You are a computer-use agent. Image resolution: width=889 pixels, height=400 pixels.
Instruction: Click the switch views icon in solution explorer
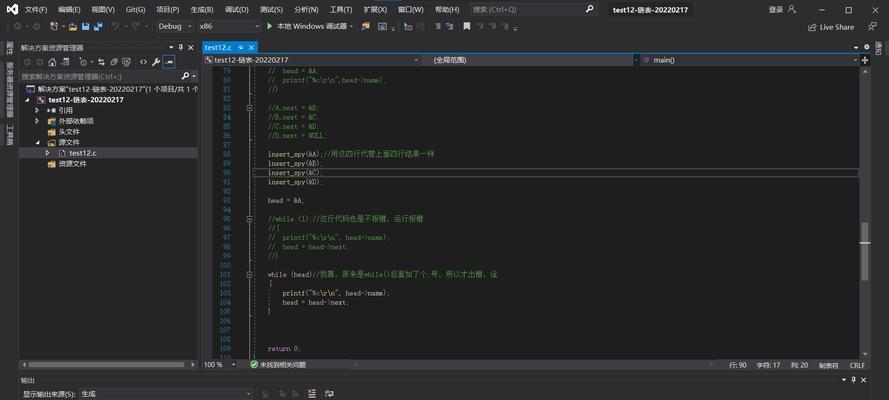[x=66, y=62]
